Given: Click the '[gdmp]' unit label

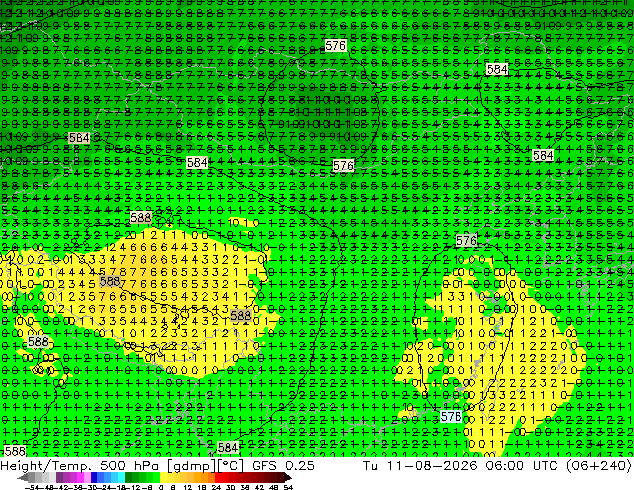Looking at the screenshot, I should [191, 466].
